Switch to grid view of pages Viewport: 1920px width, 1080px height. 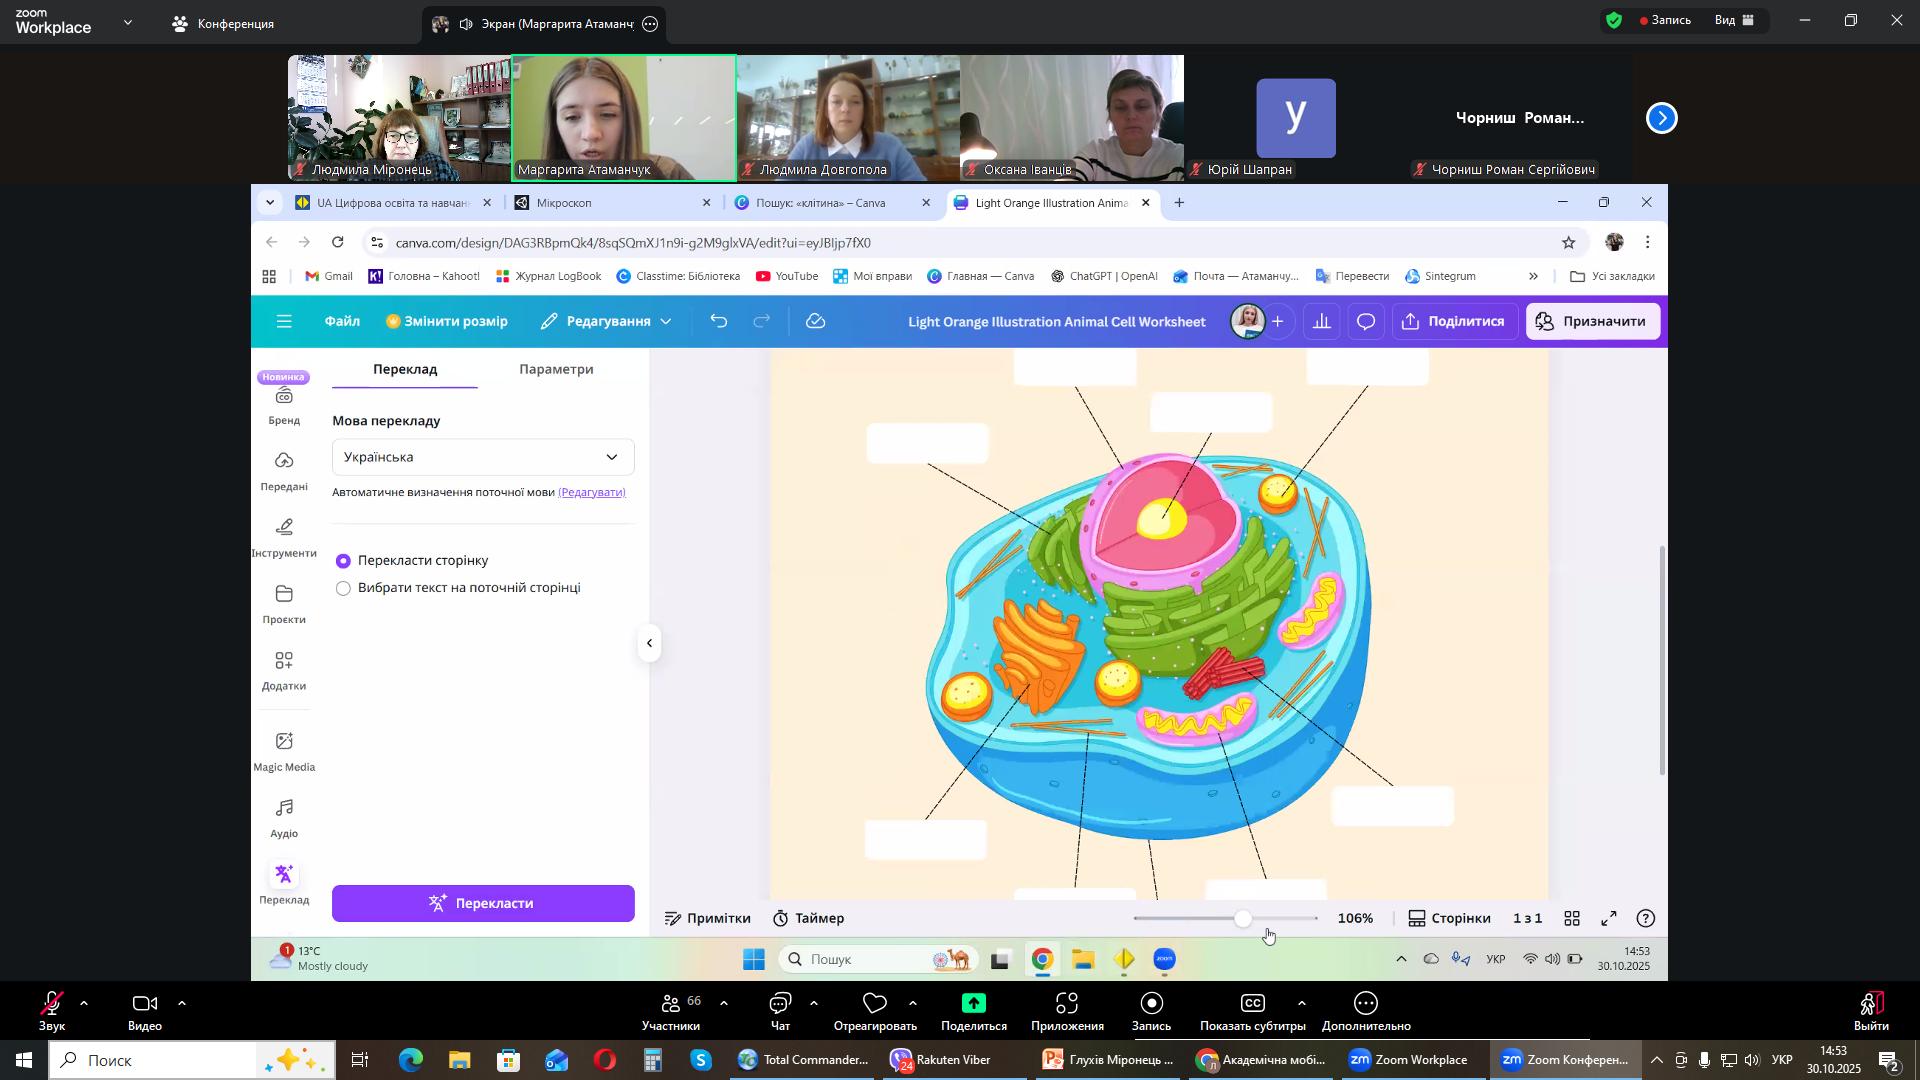pyautogui.click(x=1572, y=919)
